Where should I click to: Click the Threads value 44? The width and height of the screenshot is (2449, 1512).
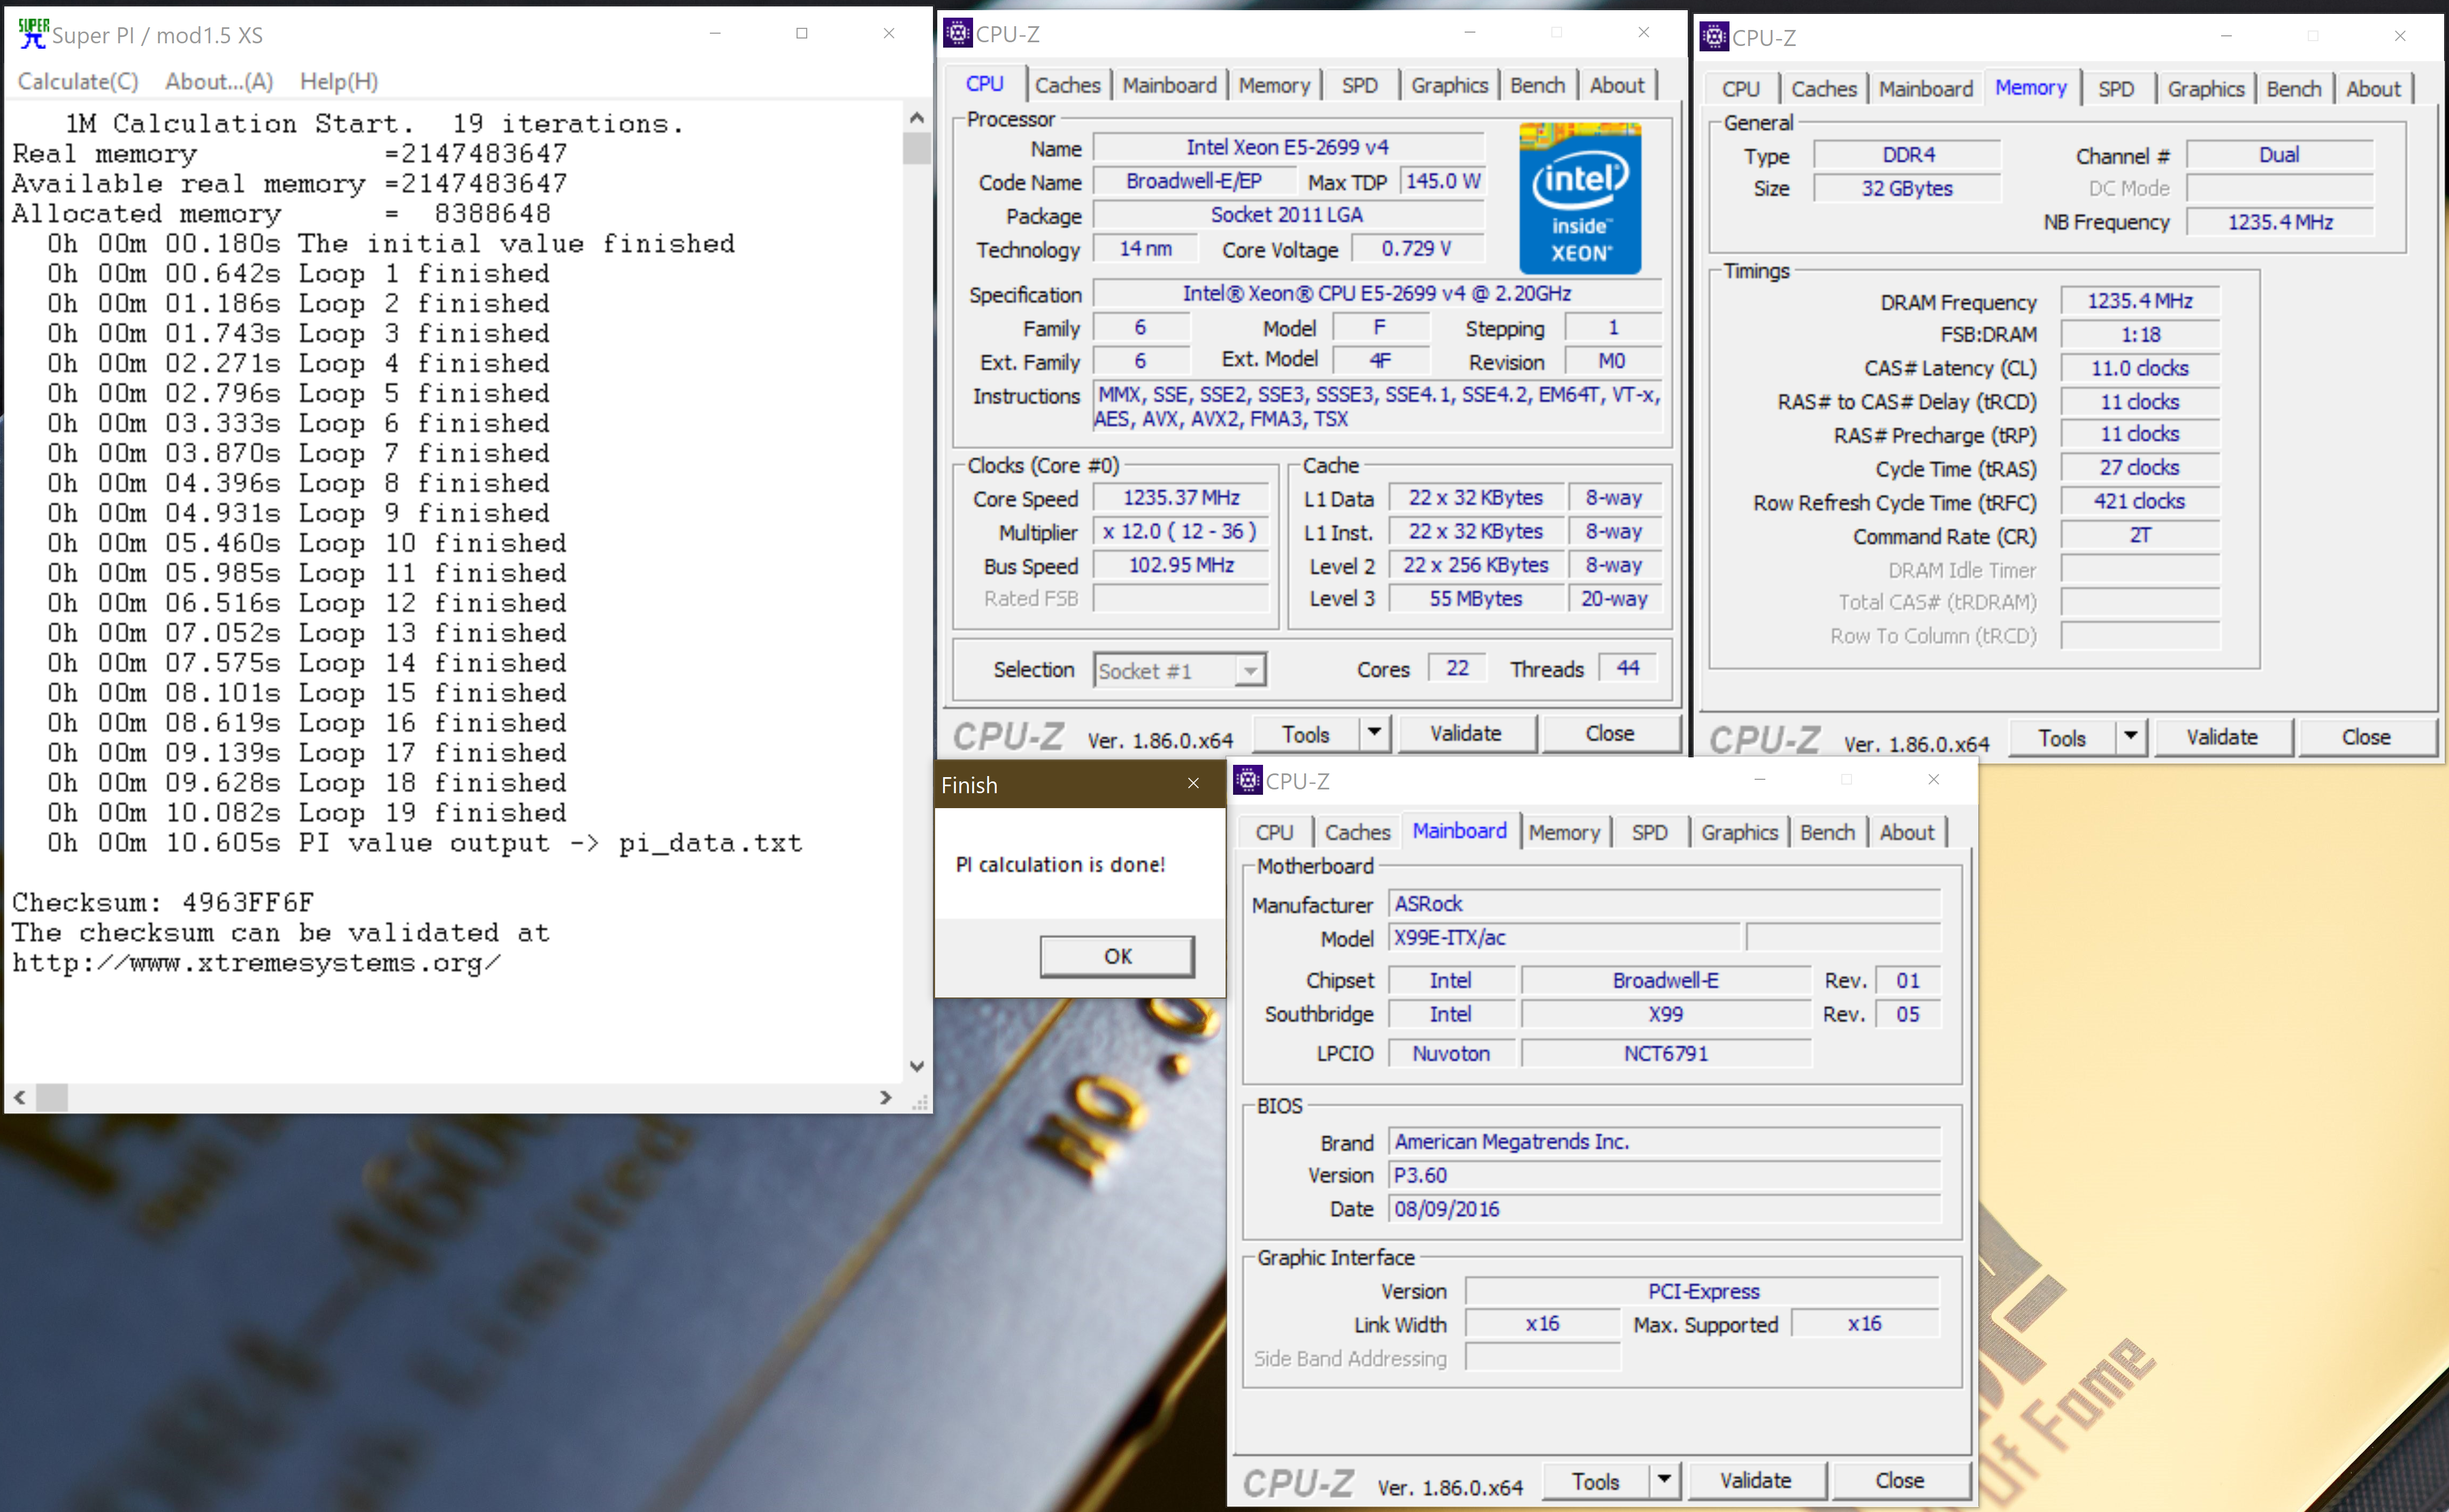pos(1627,668)
